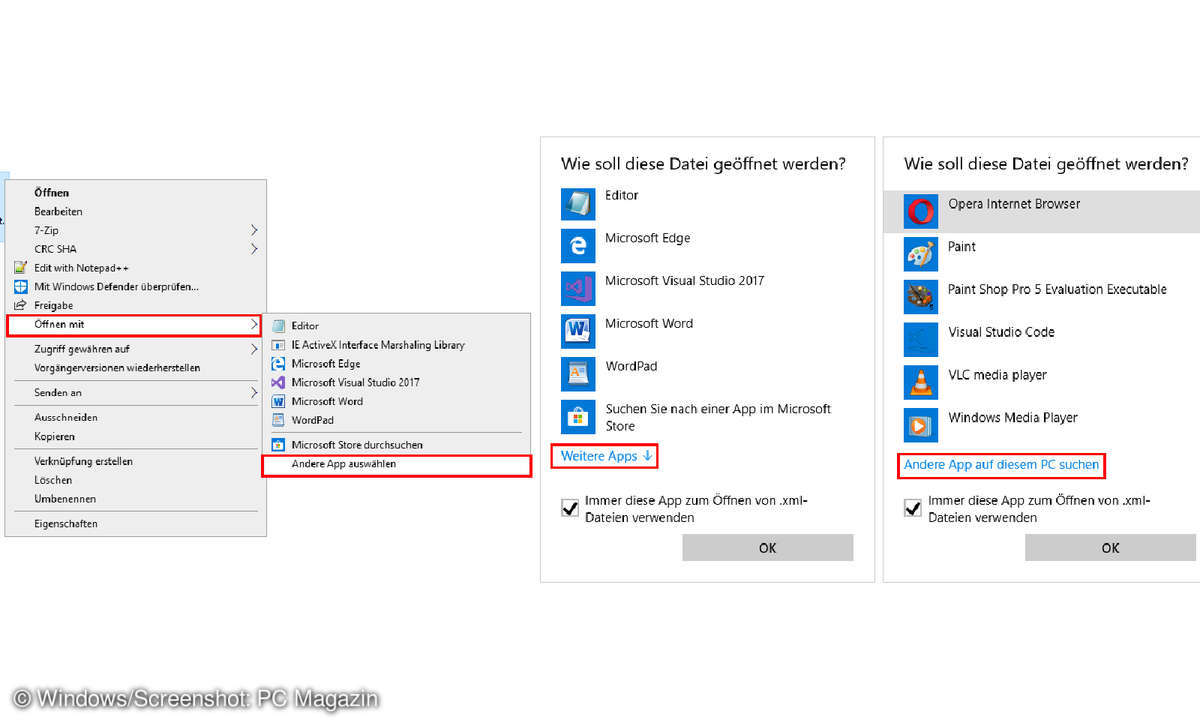Viewport: 1200px width, 720px height.
Task: Confirm with OK in the dialog listing Opera
Action: (1110, 548)
